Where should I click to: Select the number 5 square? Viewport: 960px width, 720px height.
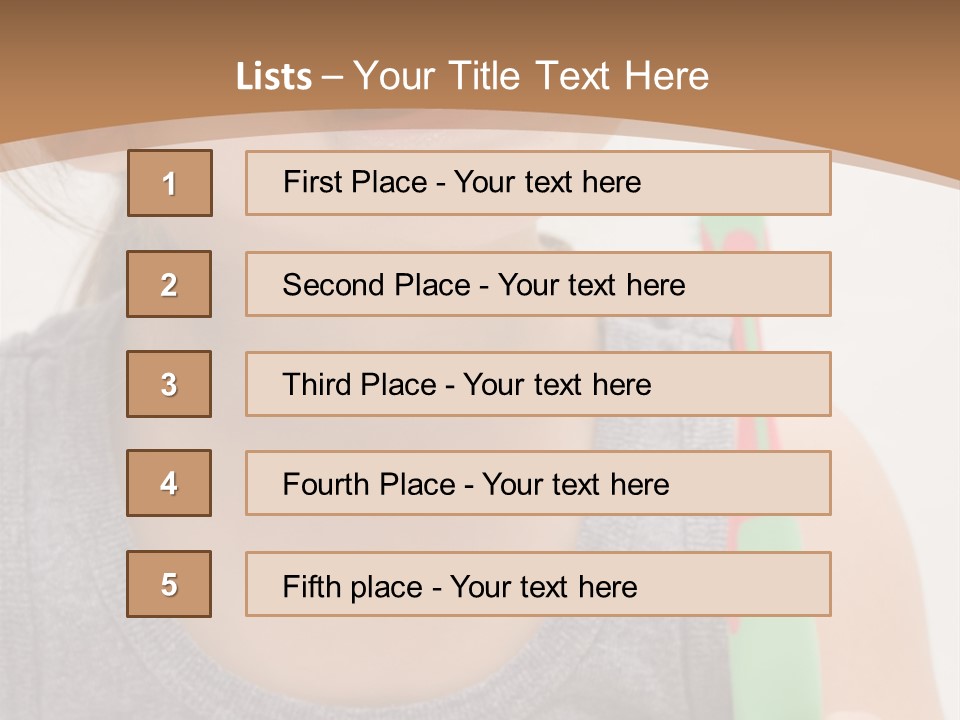(x=169, y=584)
